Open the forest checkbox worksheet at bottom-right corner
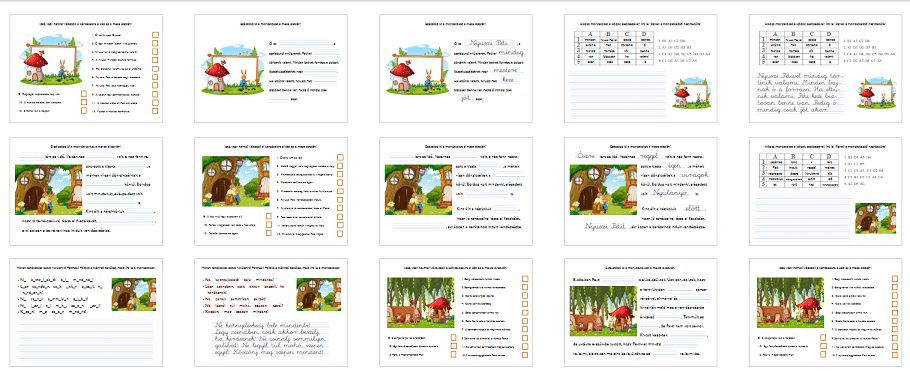The height and width of the screenshot is (376, 910). tap(826, 313)
